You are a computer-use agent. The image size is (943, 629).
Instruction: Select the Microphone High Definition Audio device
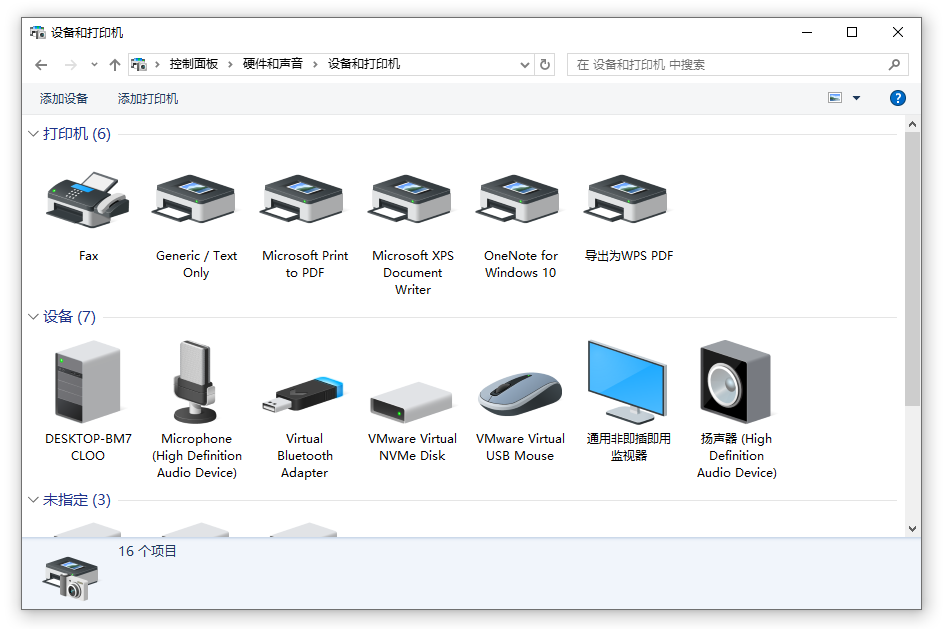[196, 382]
